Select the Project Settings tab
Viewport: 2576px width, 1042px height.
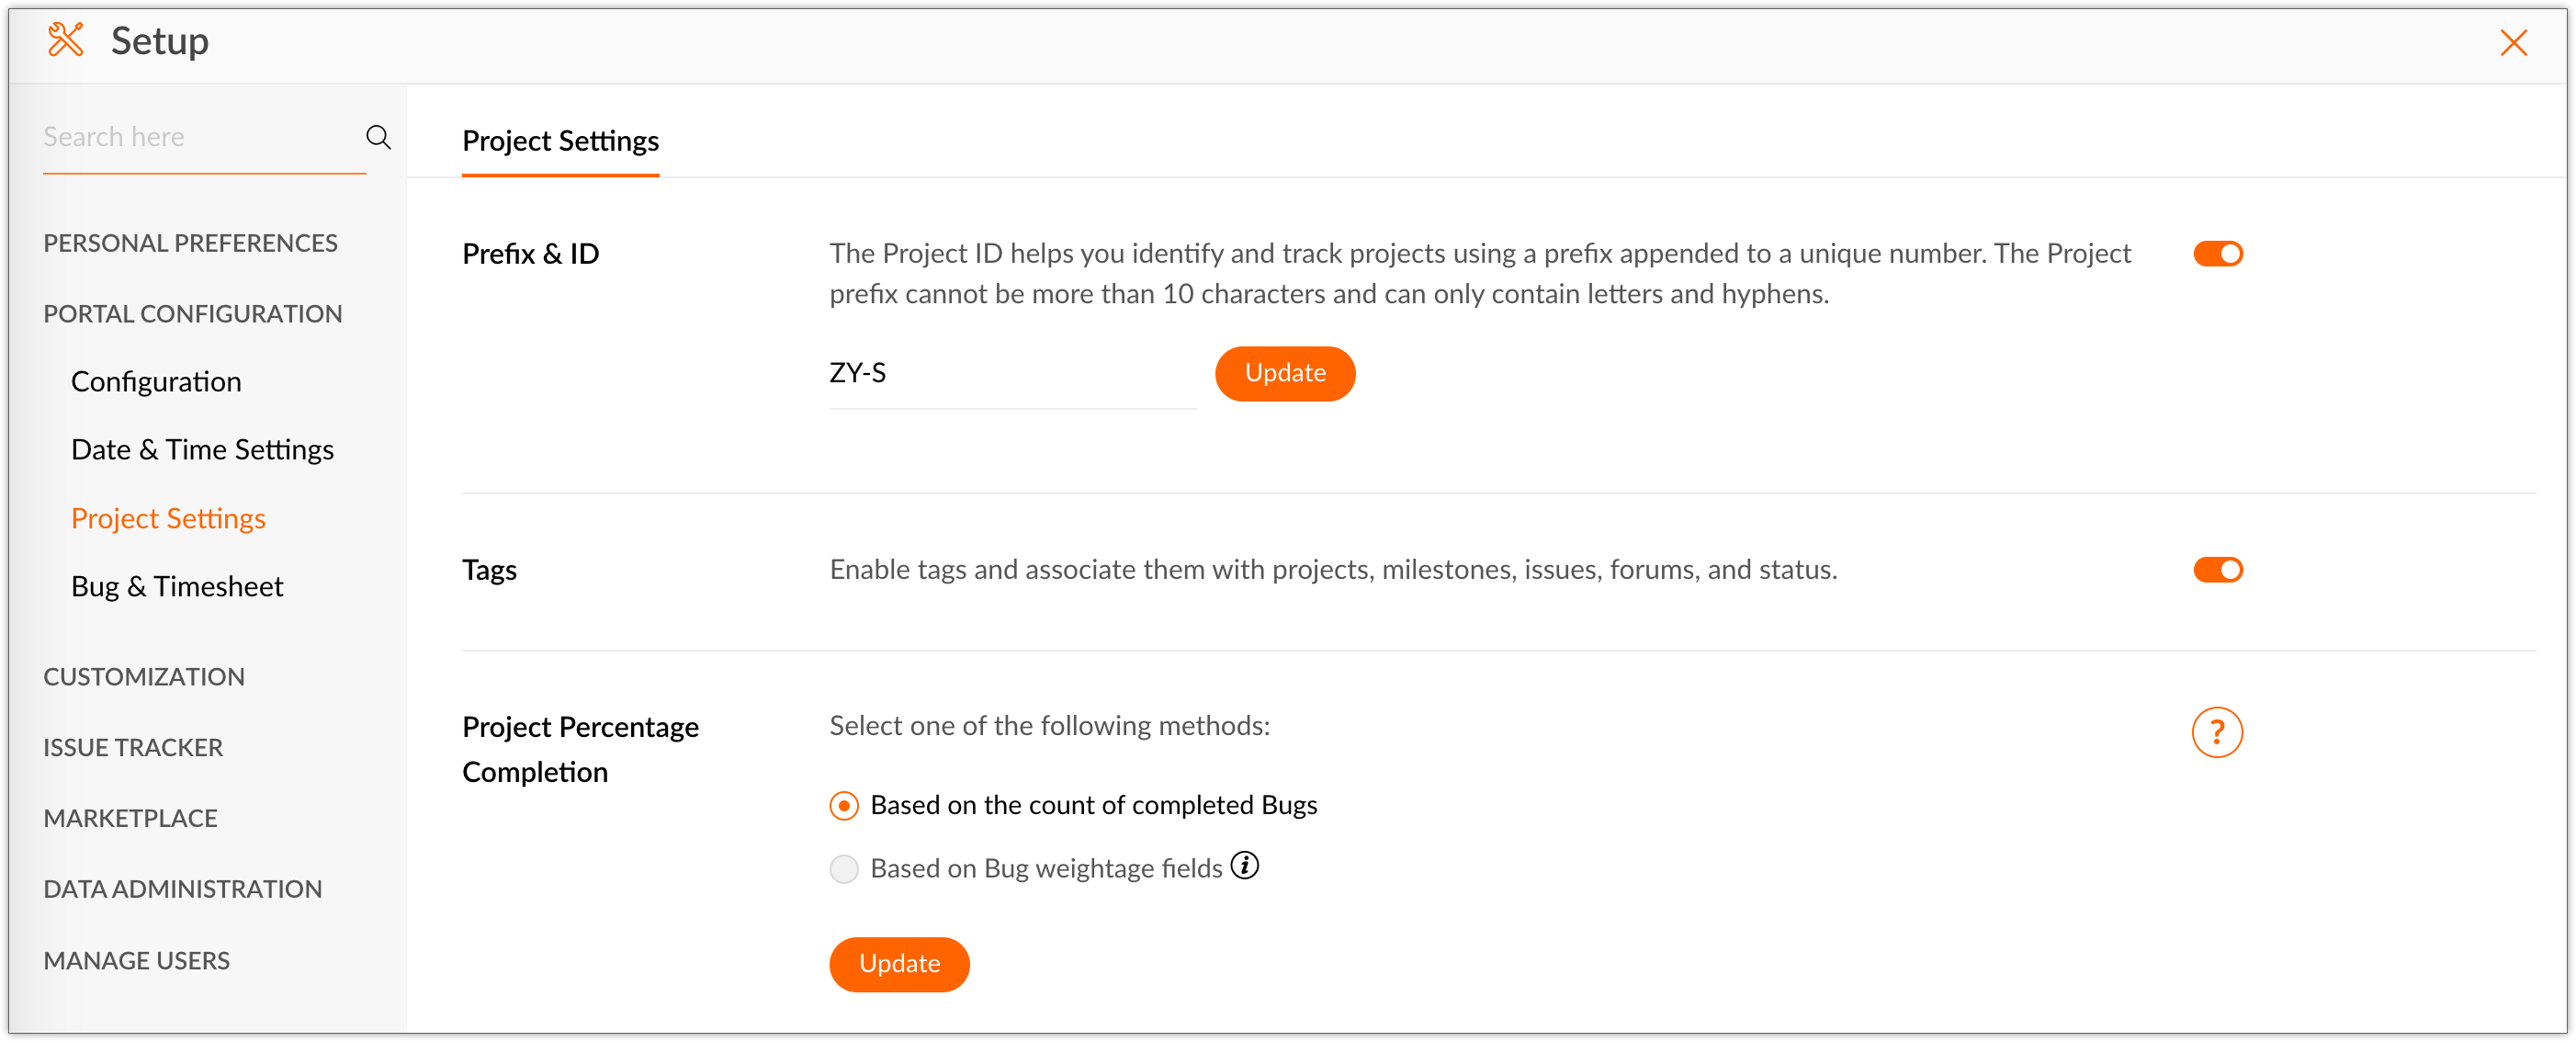point(560,141)
